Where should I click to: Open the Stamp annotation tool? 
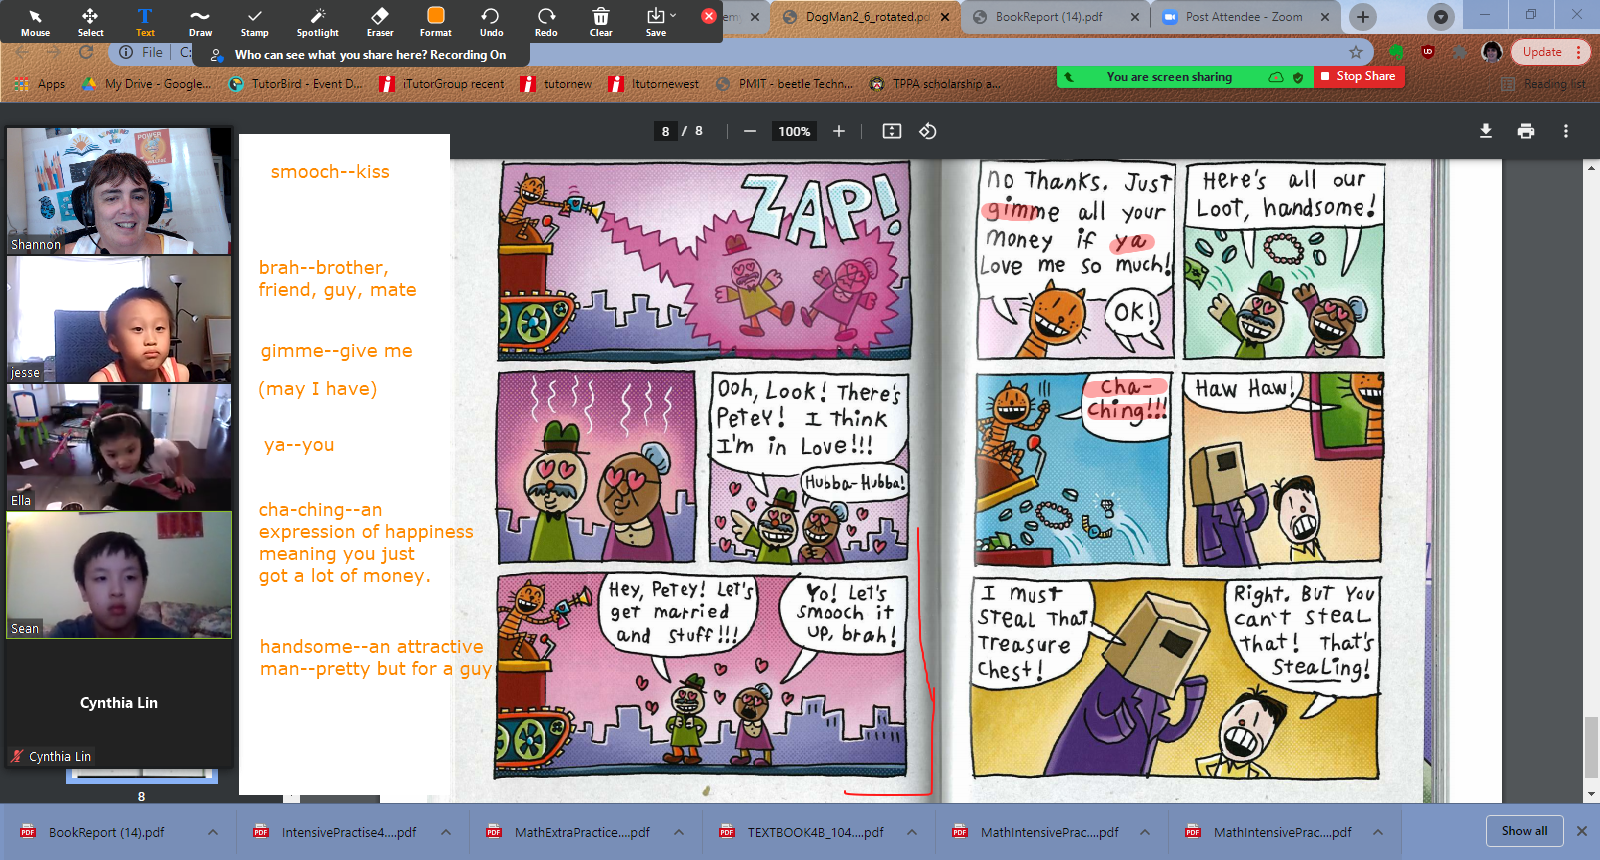click(254, 22)
